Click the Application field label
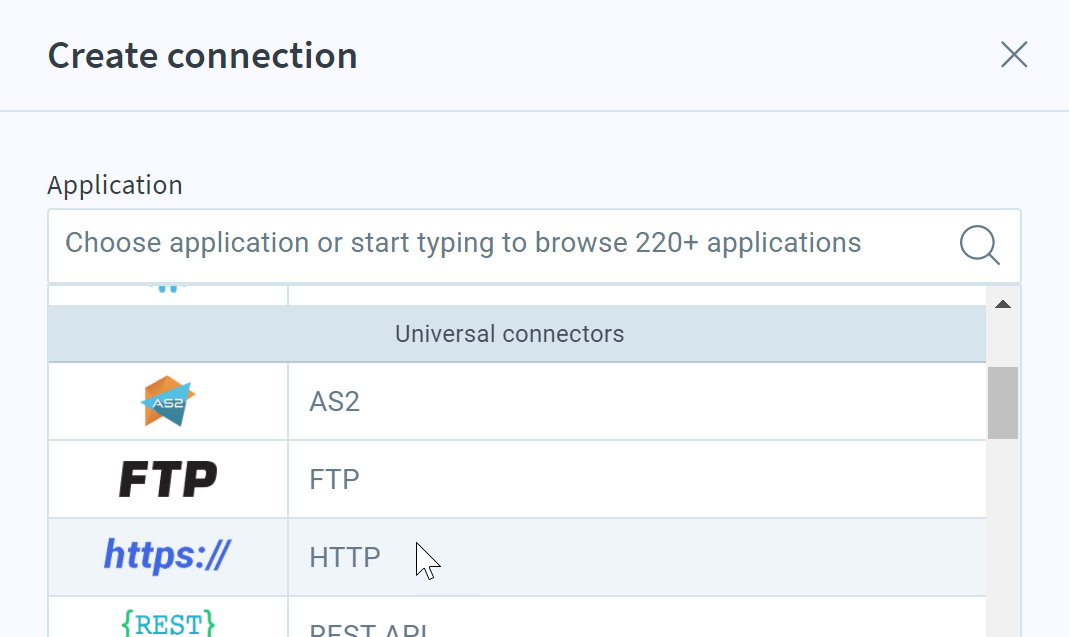Viewport: 1069px width, 637px height. pos(115,186)
